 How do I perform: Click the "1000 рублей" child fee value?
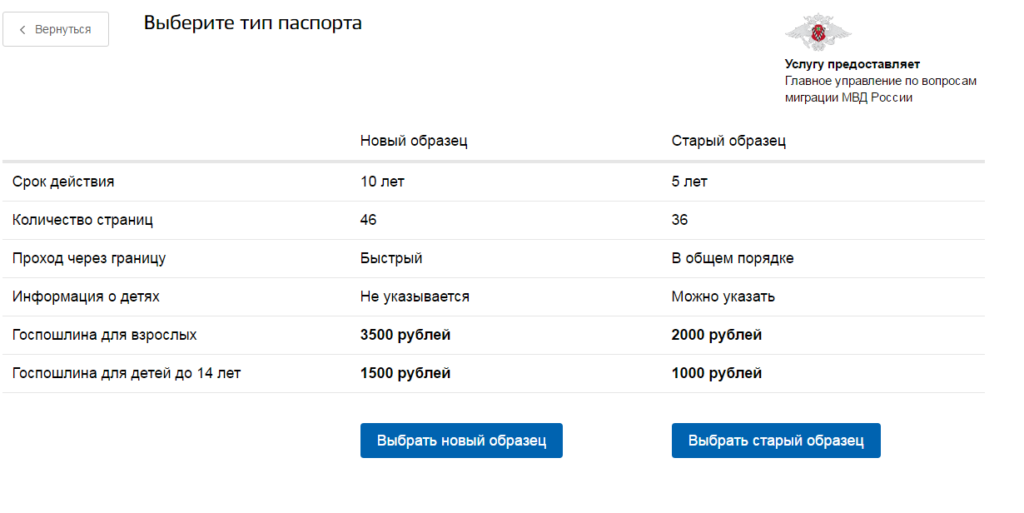coord(716,374)
